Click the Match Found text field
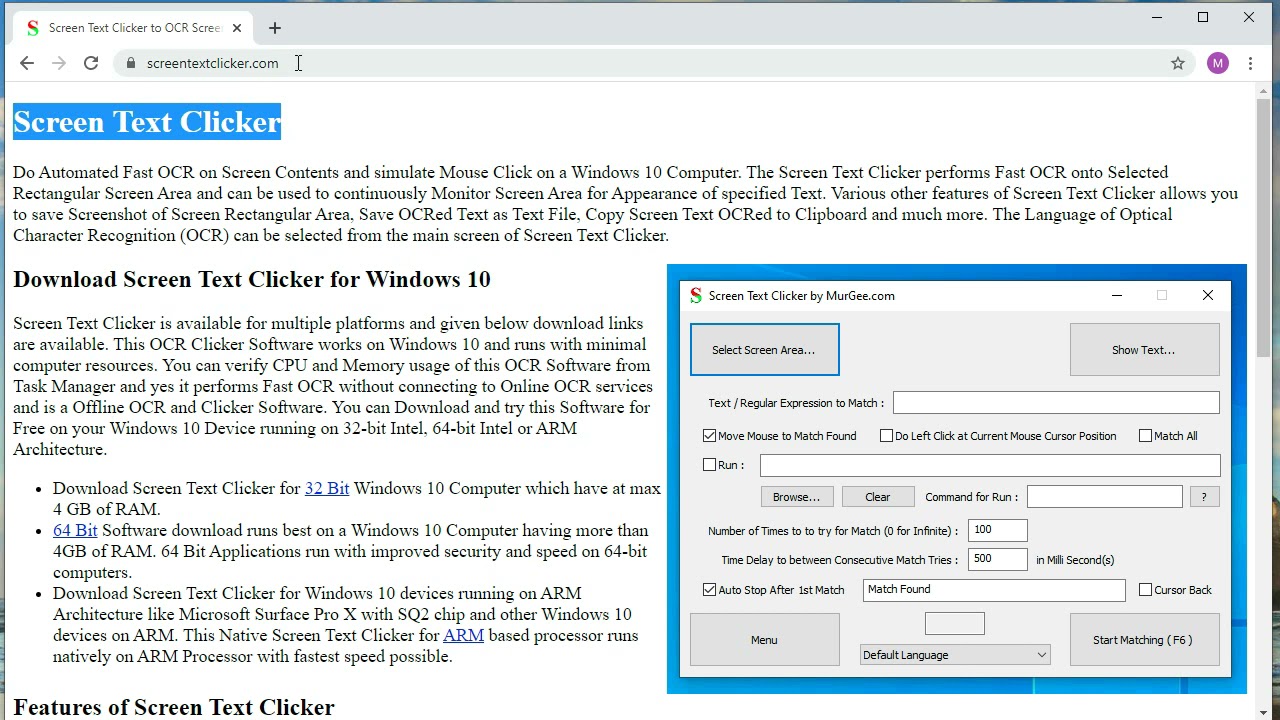This screenshot has height=720, width=1280. coord(994,590)
